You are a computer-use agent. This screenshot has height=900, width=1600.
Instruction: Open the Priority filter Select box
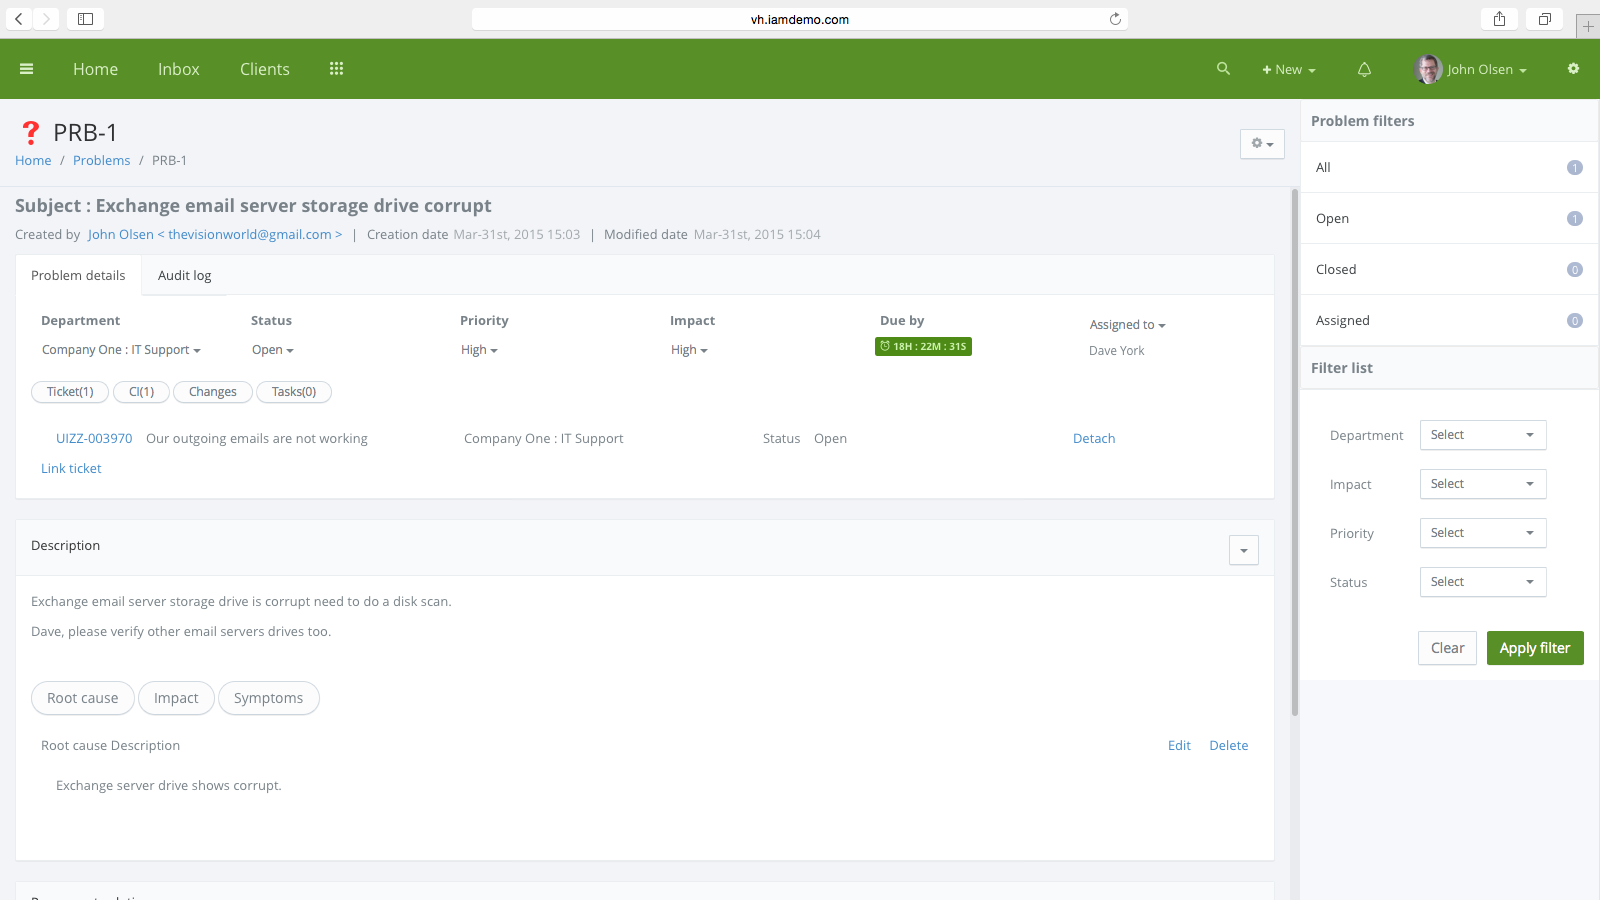pos(1483,533)
